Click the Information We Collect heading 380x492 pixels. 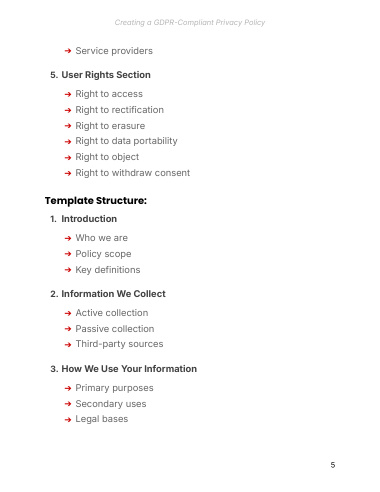tap(113, 294)
